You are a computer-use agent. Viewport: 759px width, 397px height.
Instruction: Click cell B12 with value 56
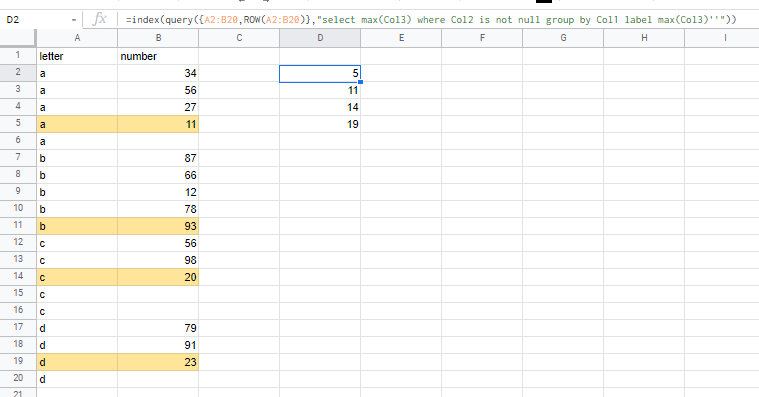click(158, 243)
